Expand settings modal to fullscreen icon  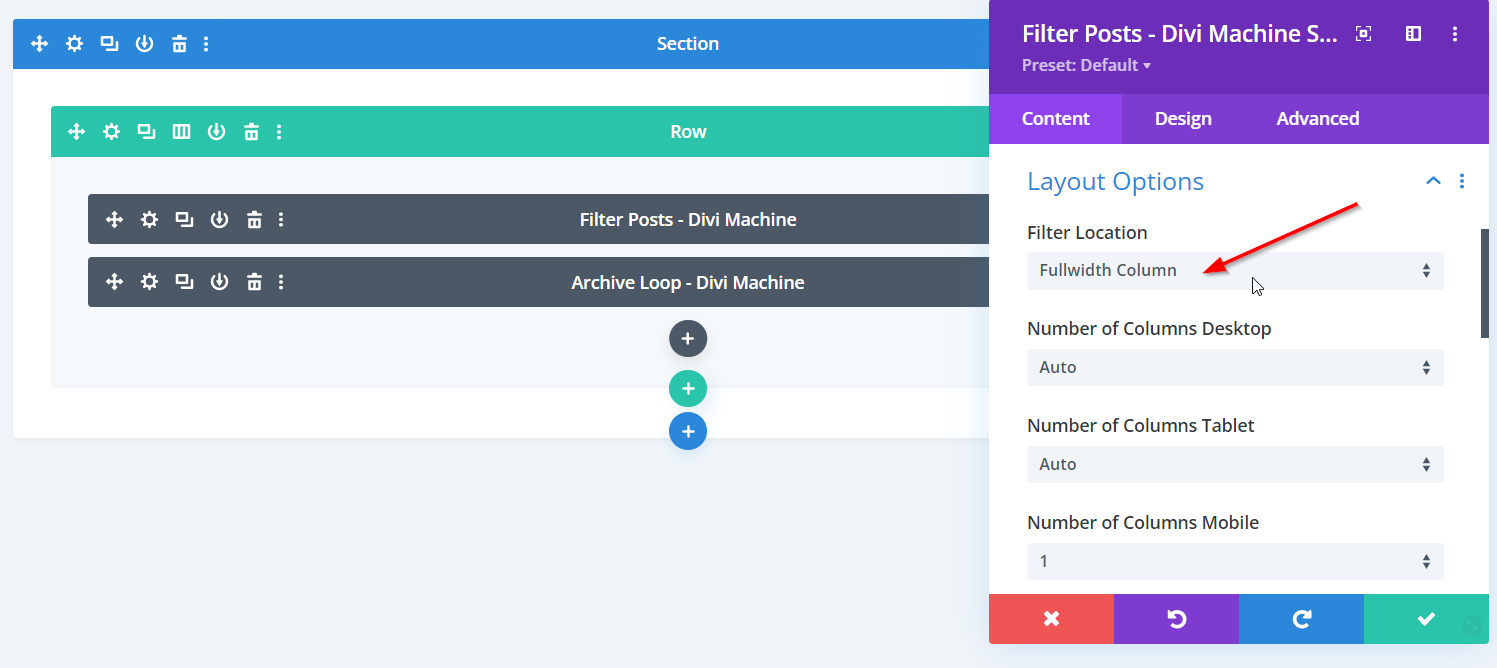1363,34
